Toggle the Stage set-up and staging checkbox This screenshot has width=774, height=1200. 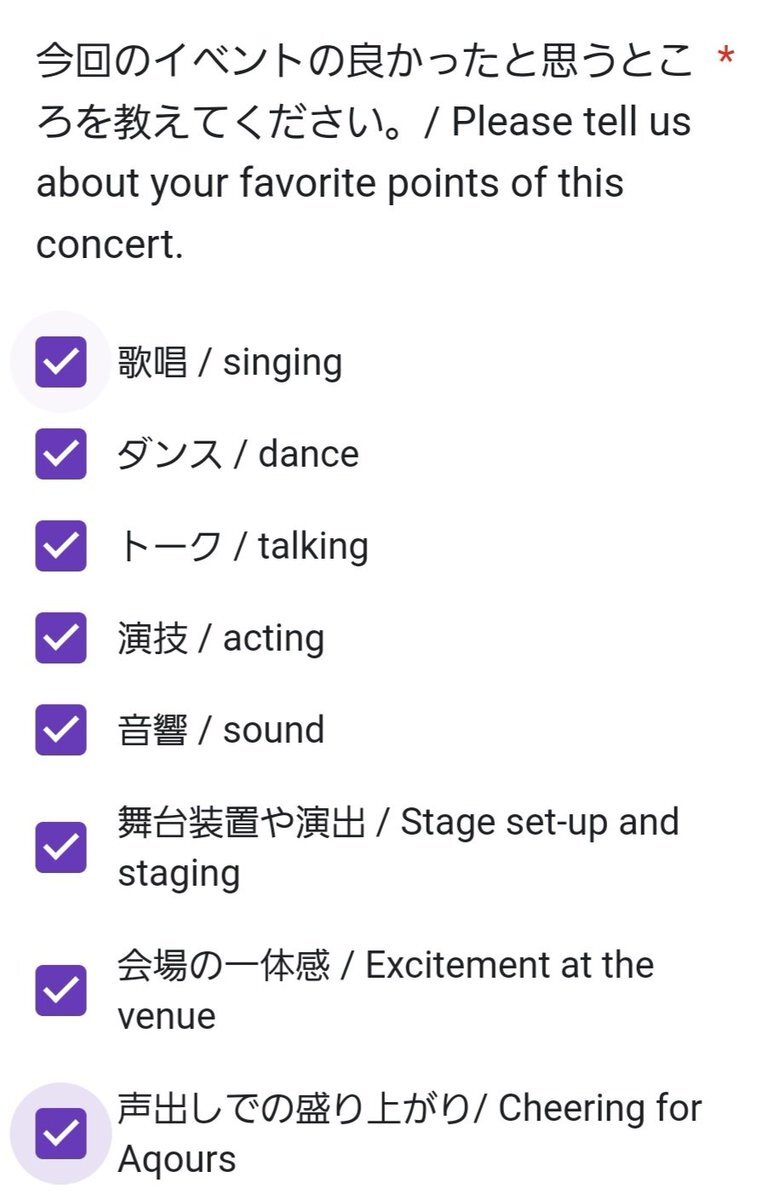pos(61,848)
